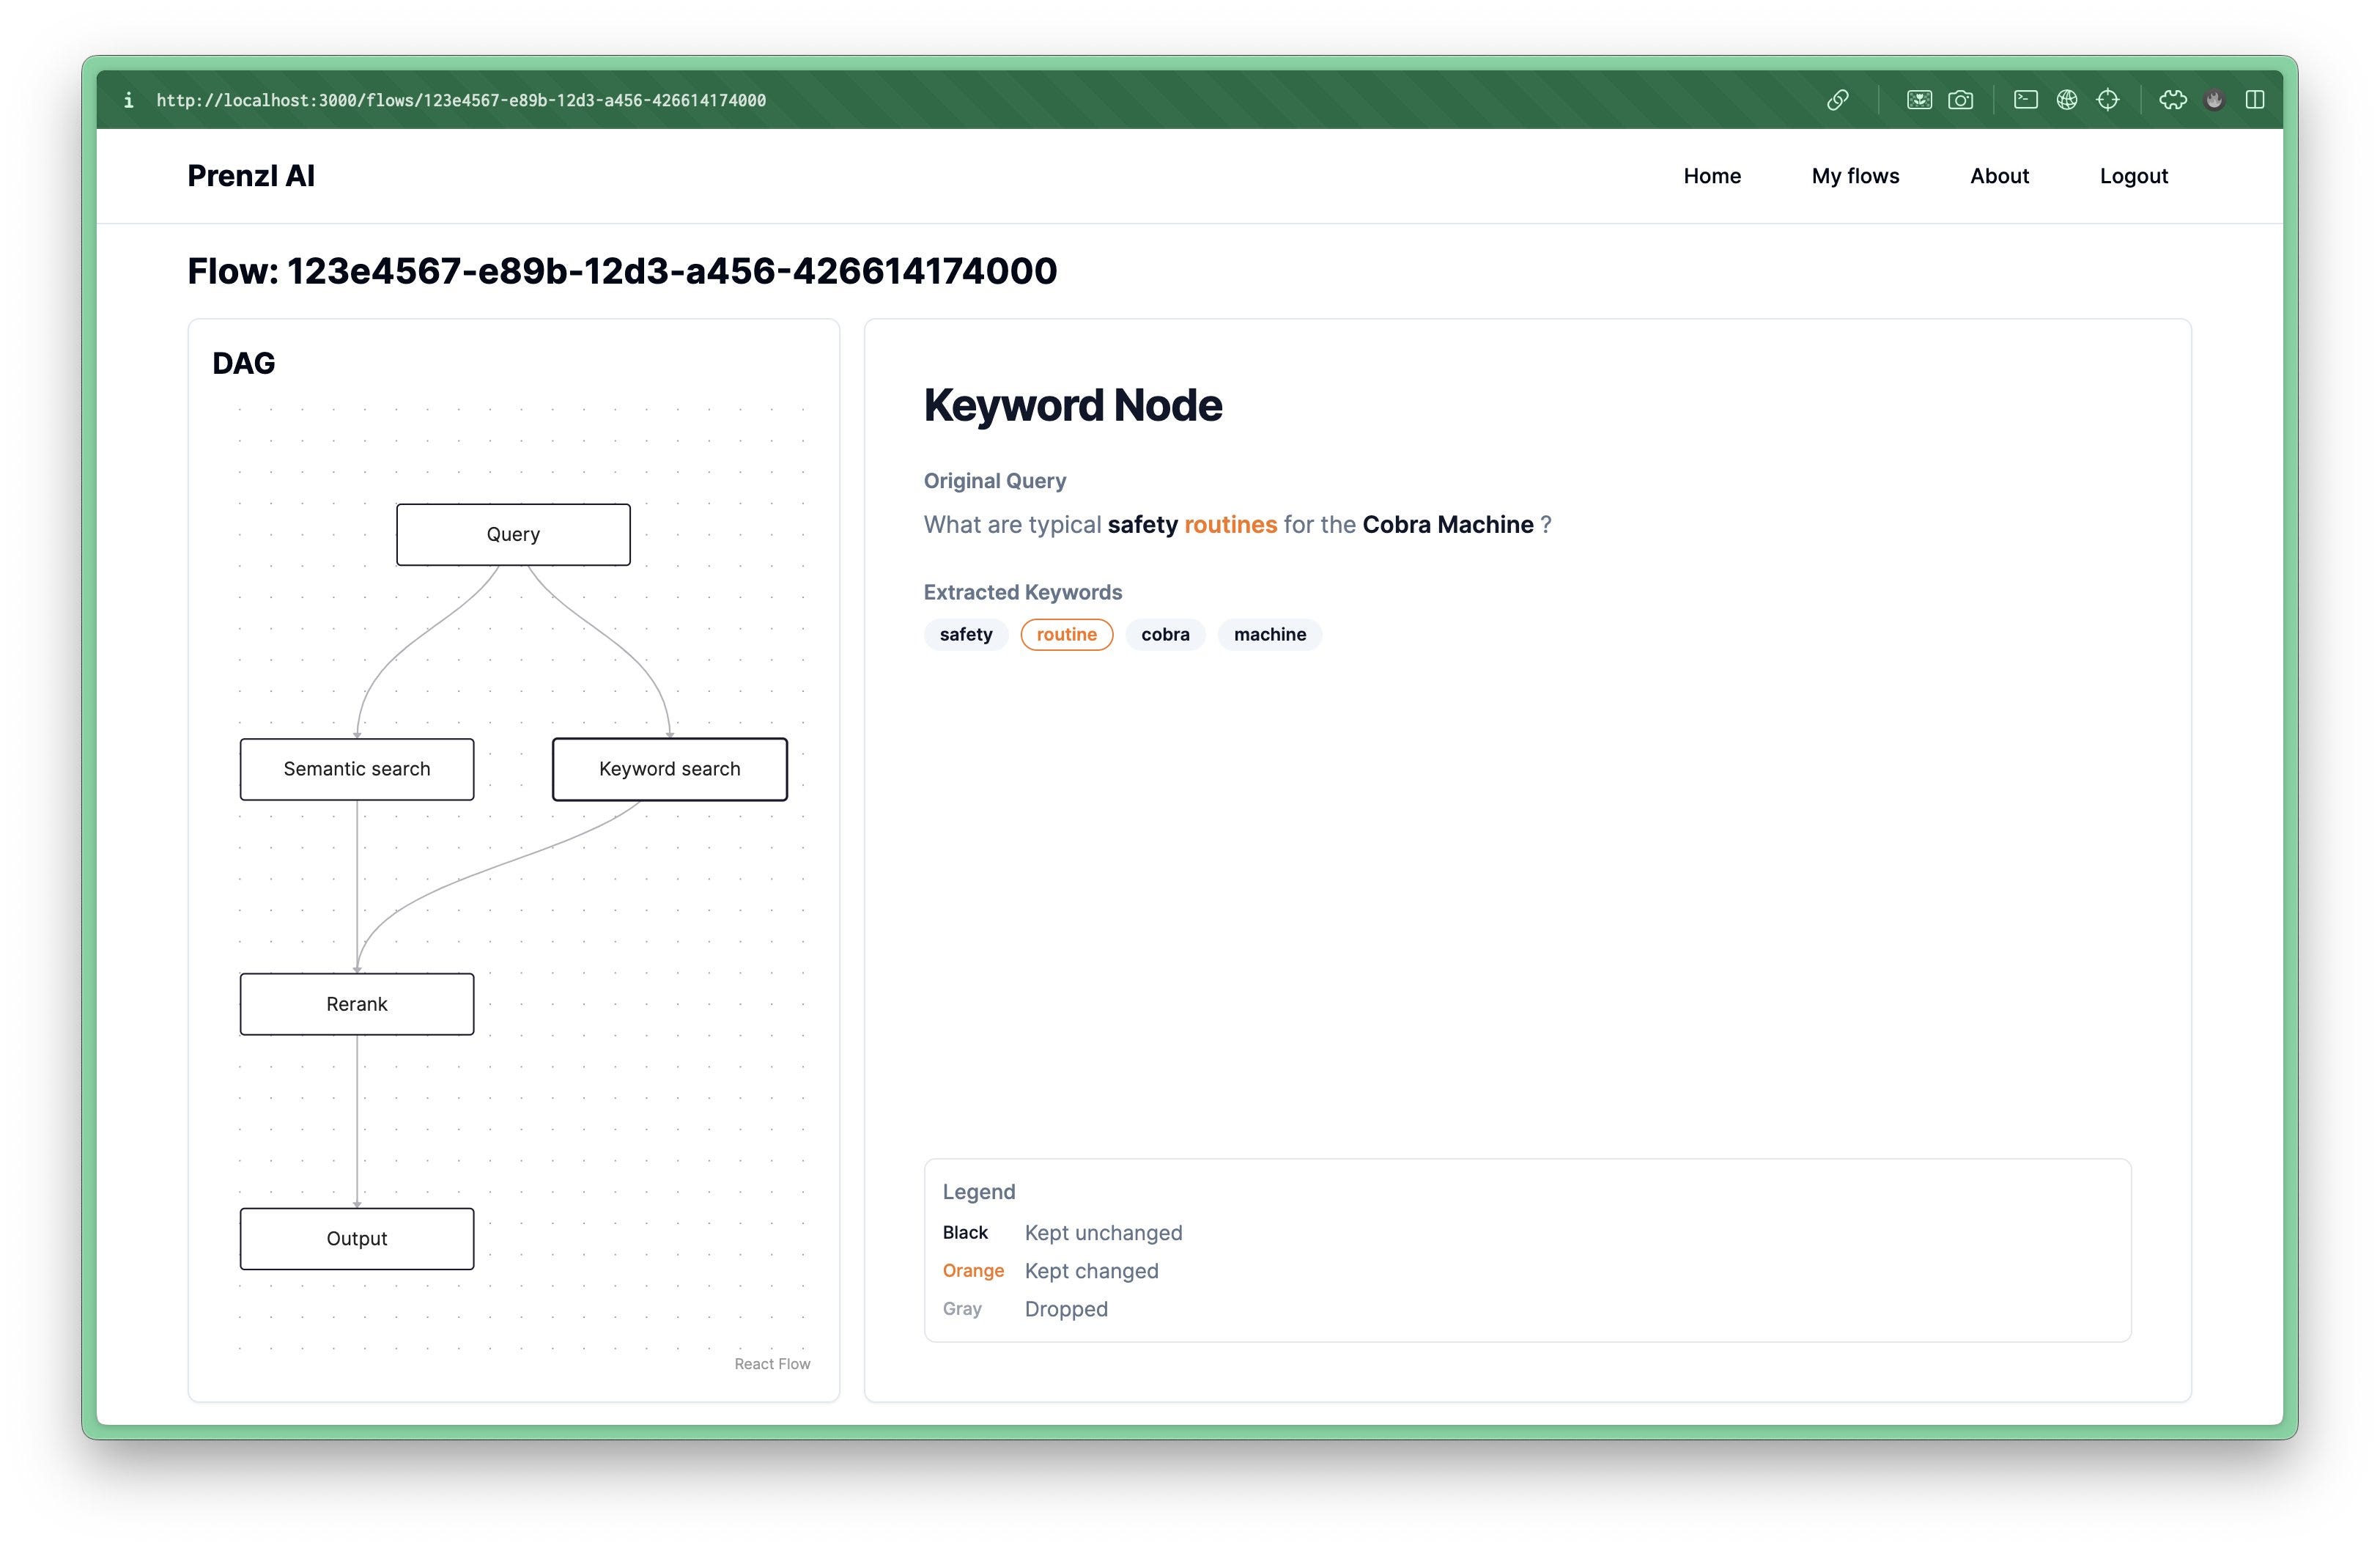
Task: Click the copy link chain icon
Action: pyautogui.click(x=1837, y=100)
